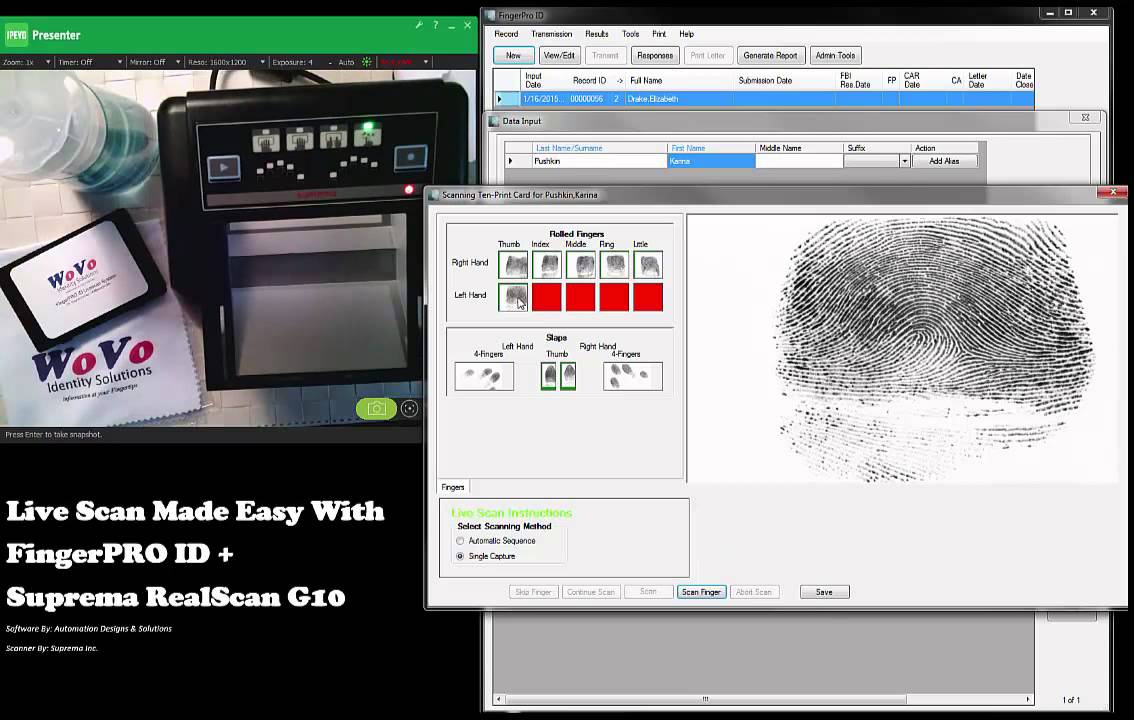Select Left Hand rolled Thumb print

tap(513, 297)
